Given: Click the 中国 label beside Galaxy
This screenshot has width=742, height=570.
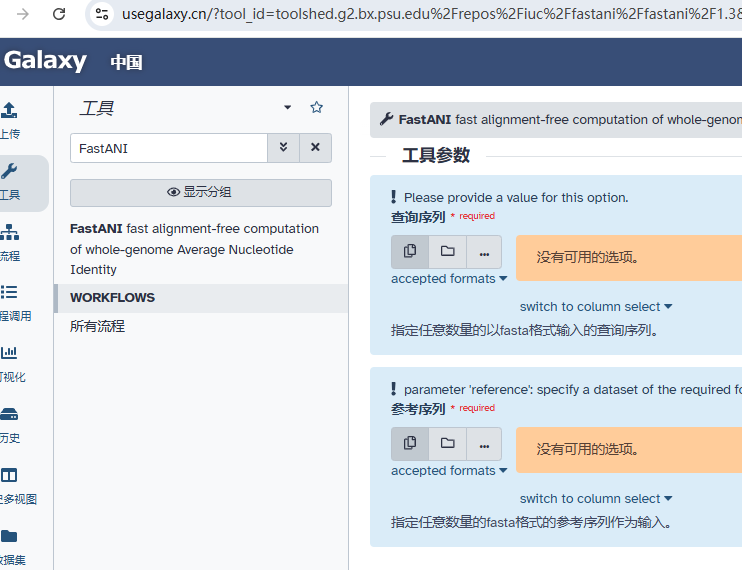Looking at the screenshot, I should 126,62.
